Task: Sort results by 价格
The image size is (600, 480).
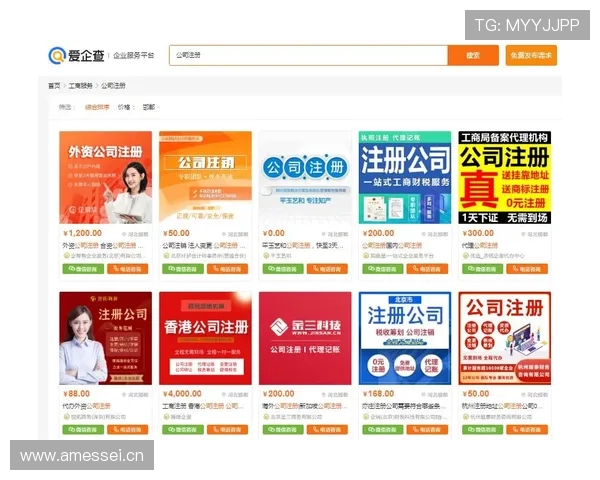Action: click(x=124, y=107)
